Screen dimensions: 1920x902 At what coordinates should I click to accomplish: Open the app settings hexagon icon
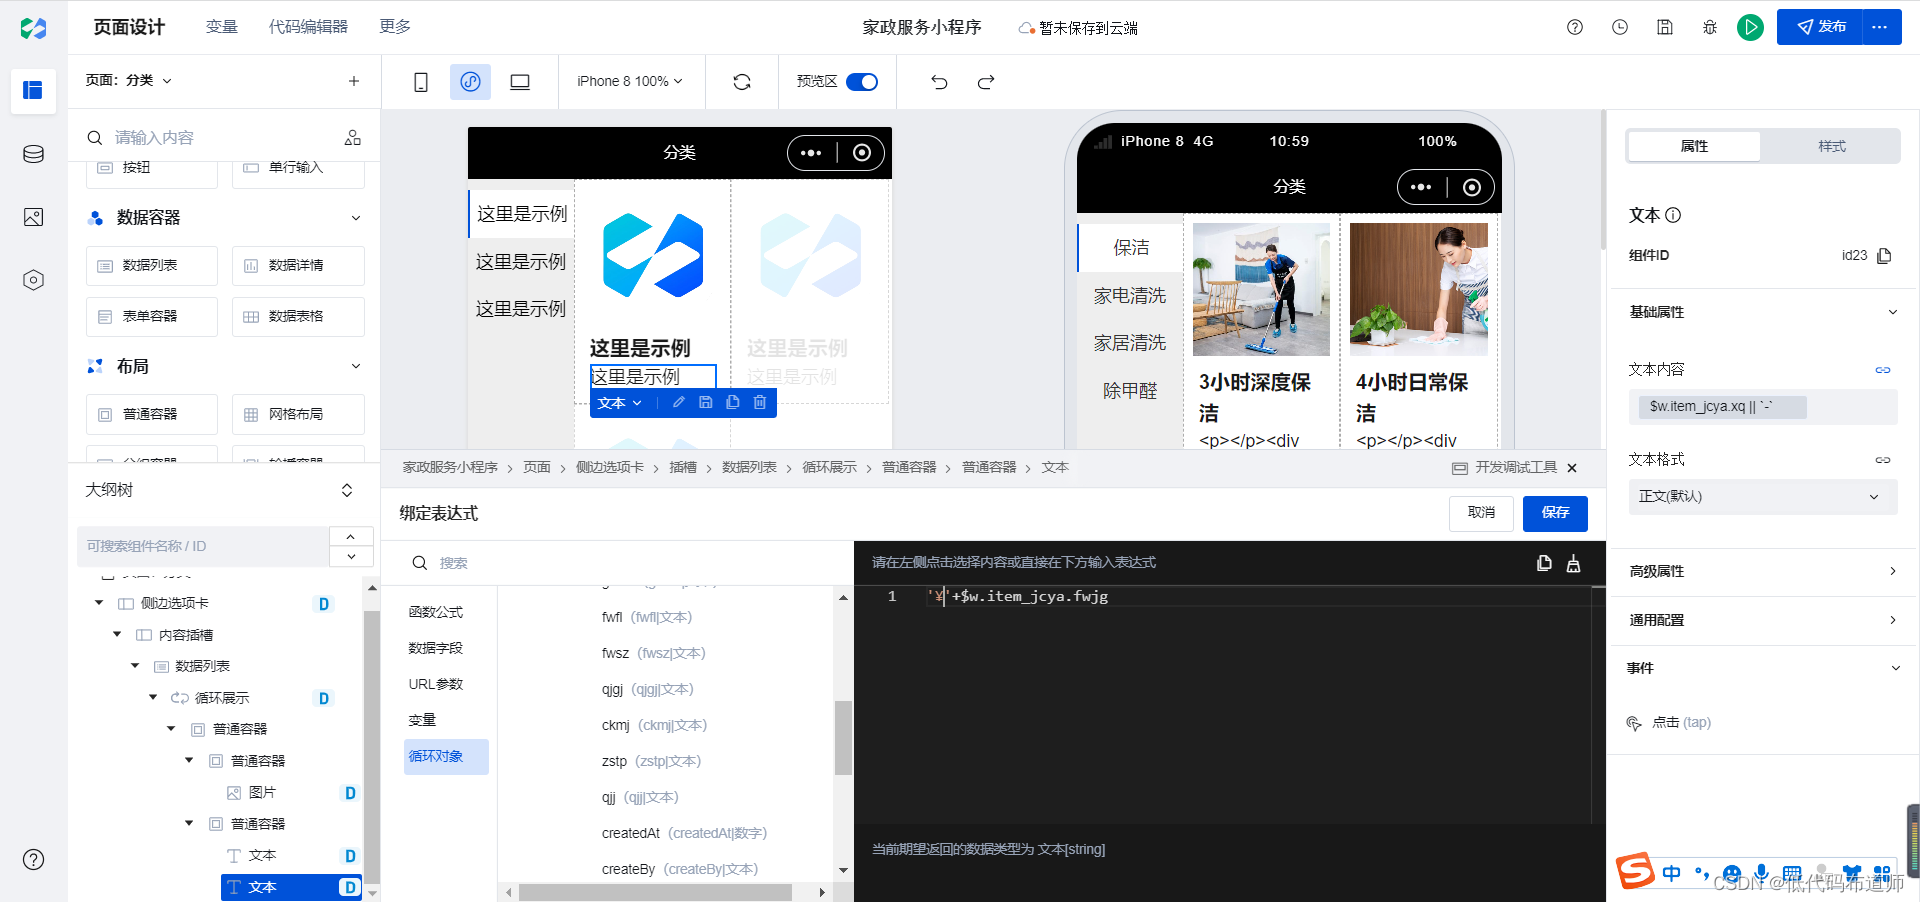[33, 280]
